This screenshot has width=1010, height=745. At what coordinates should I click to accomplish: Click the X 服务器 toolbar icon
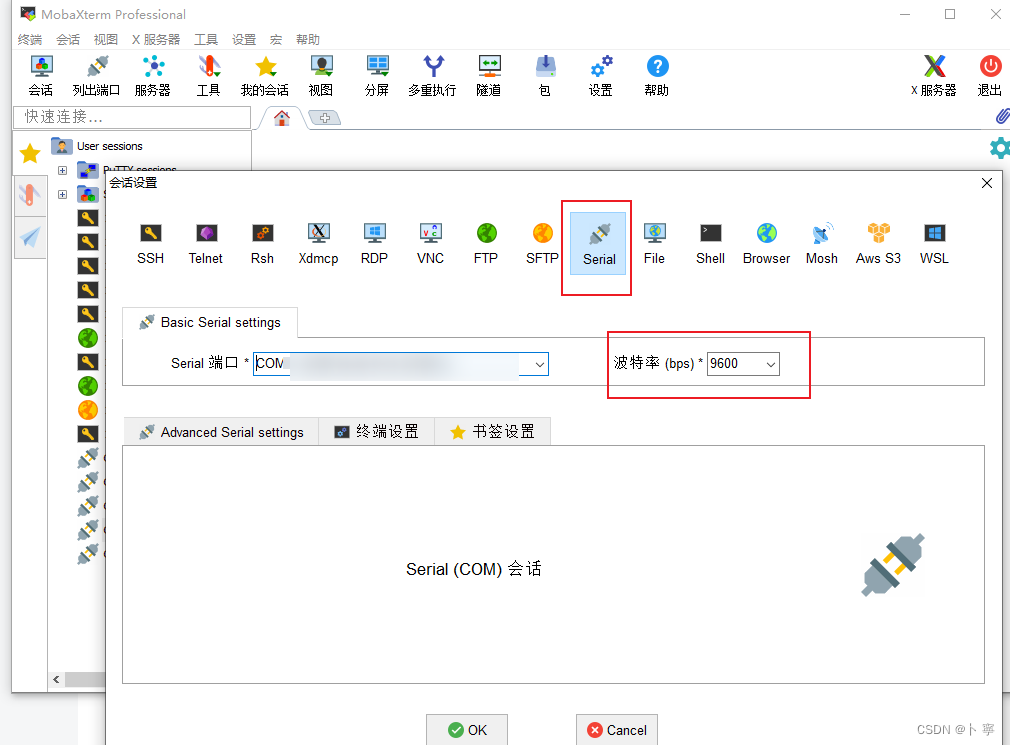pyautogui.click(x=934, y=76)
